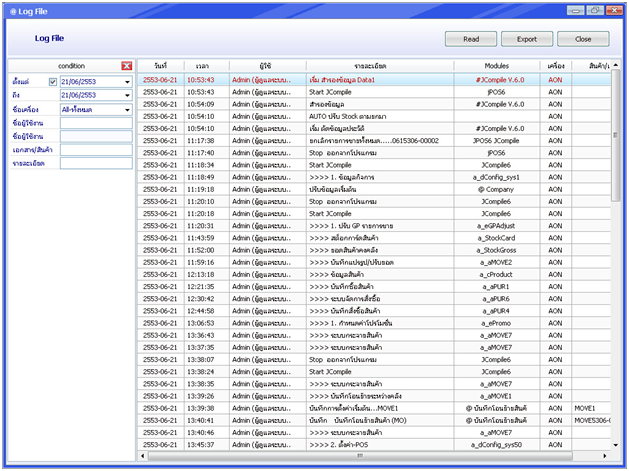Click module cell a_aPUR1
This screenshot has height=471, width=629.
(497, 286)
